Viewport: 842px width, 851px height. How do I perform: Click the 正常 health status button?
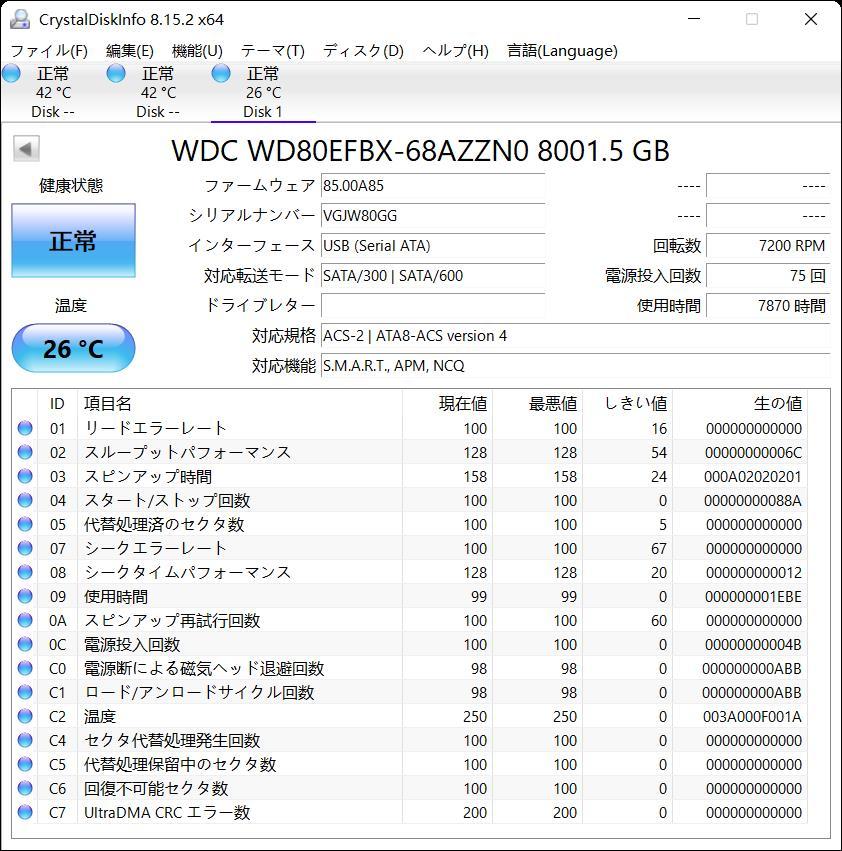point(72,240)
